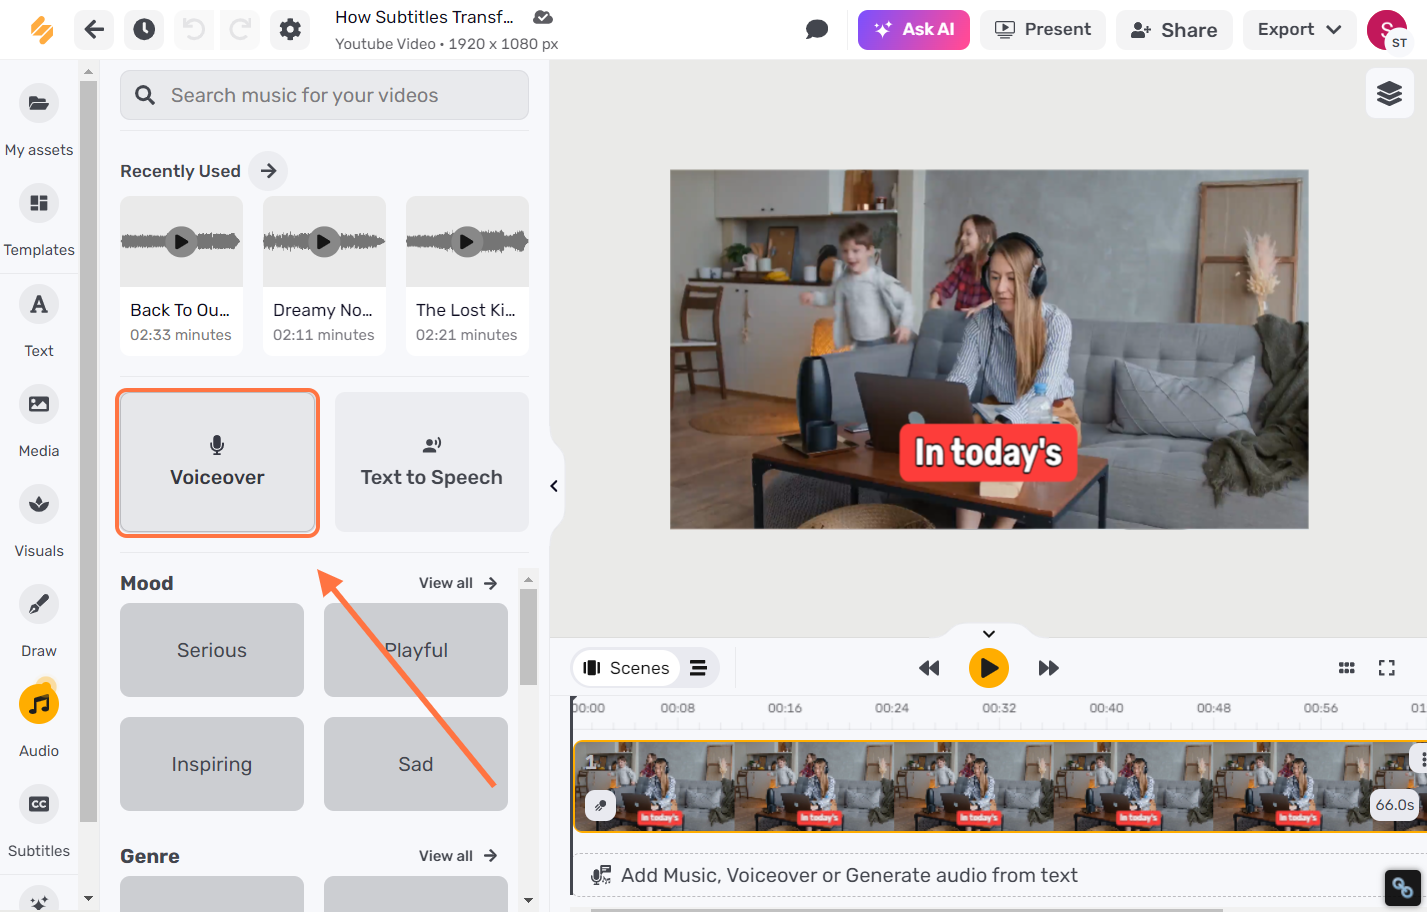This screenshot has width=1427, height=912.
Task: Play the video preview
Action: [989, 668]
